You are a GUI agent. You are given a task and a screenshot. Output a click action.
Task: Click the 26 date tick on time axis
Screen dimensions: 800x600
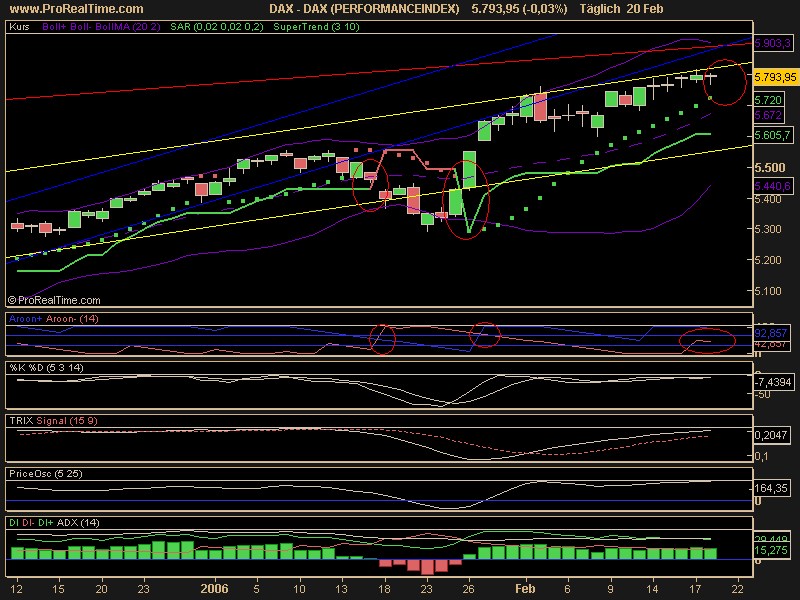click(469, 589)
